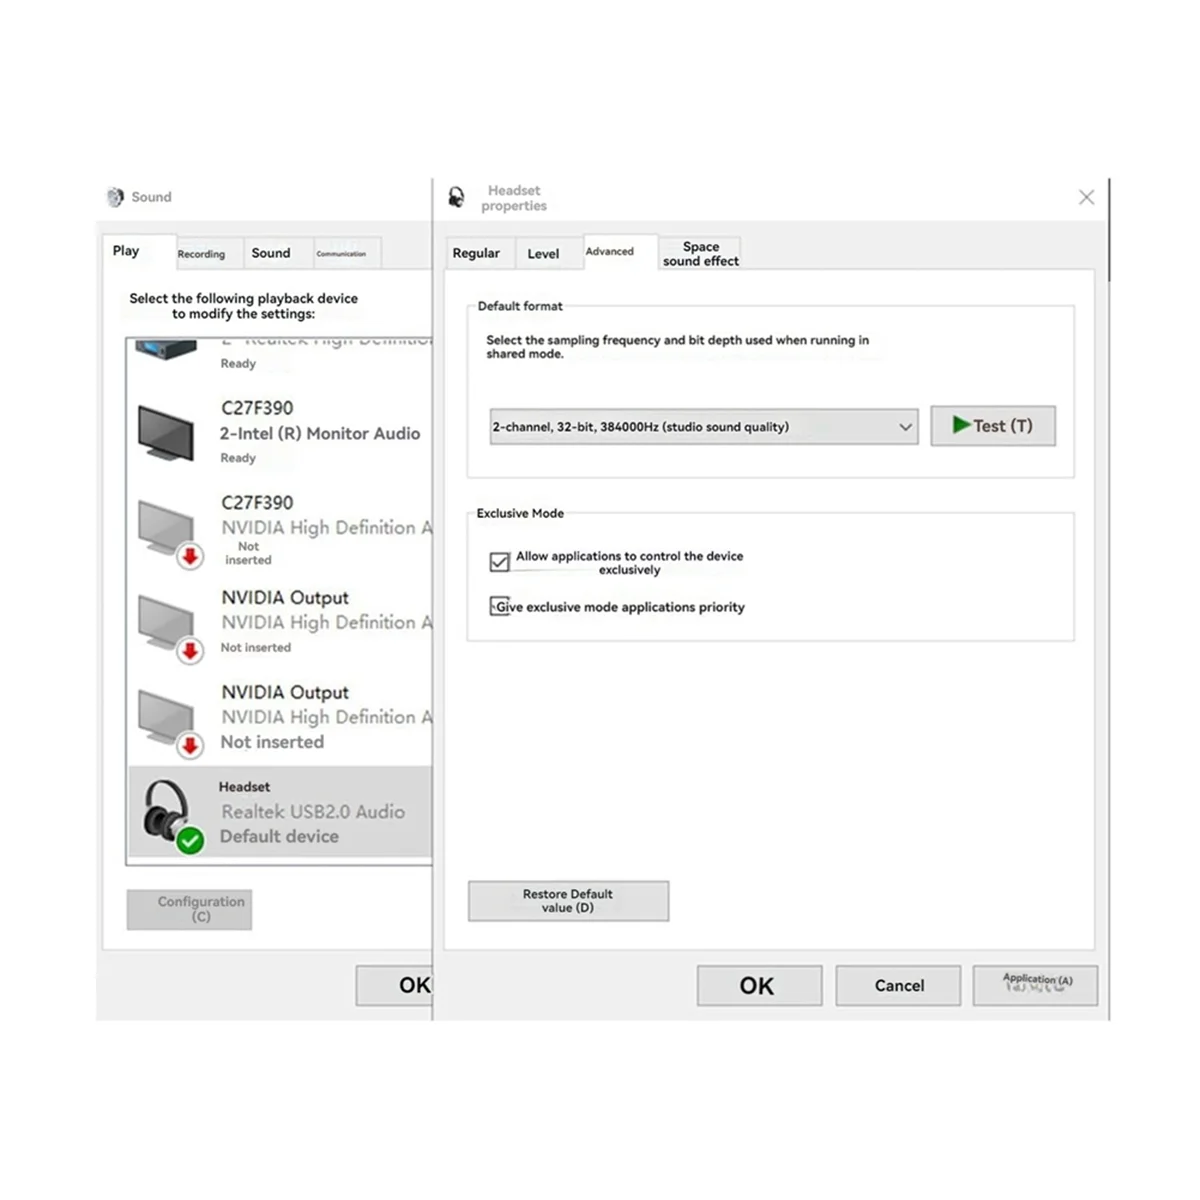Viewport: 1200px width, 1200px height.
Task: Select the C27F390 NVIDIA monitor icon
Action: pyautogui.click(x=169, y=533)
